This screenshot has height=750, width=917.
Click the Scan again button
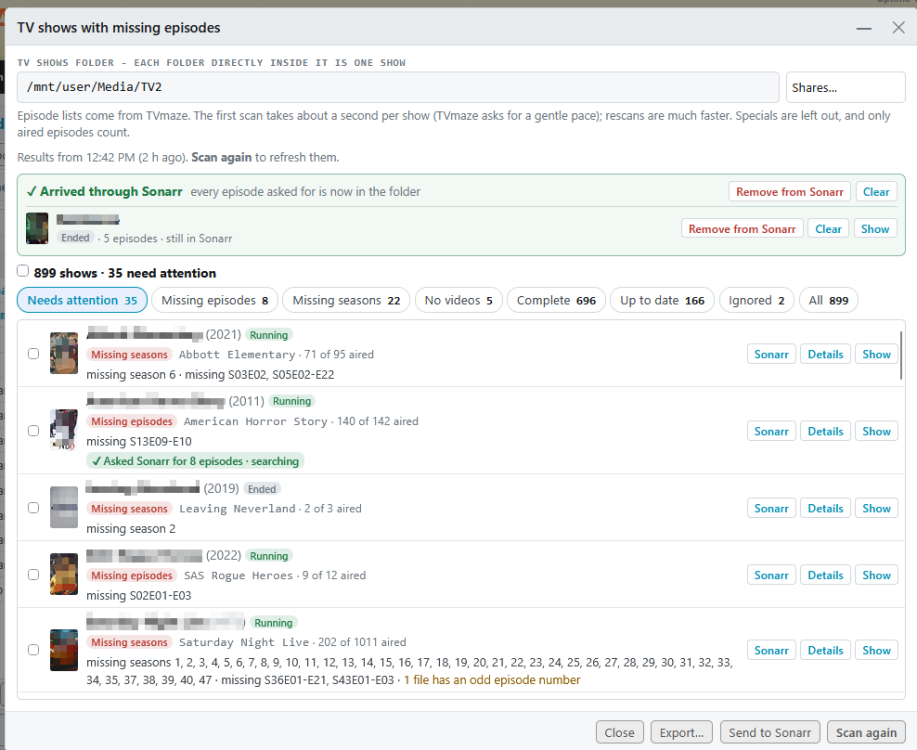(x=866, y=732)
